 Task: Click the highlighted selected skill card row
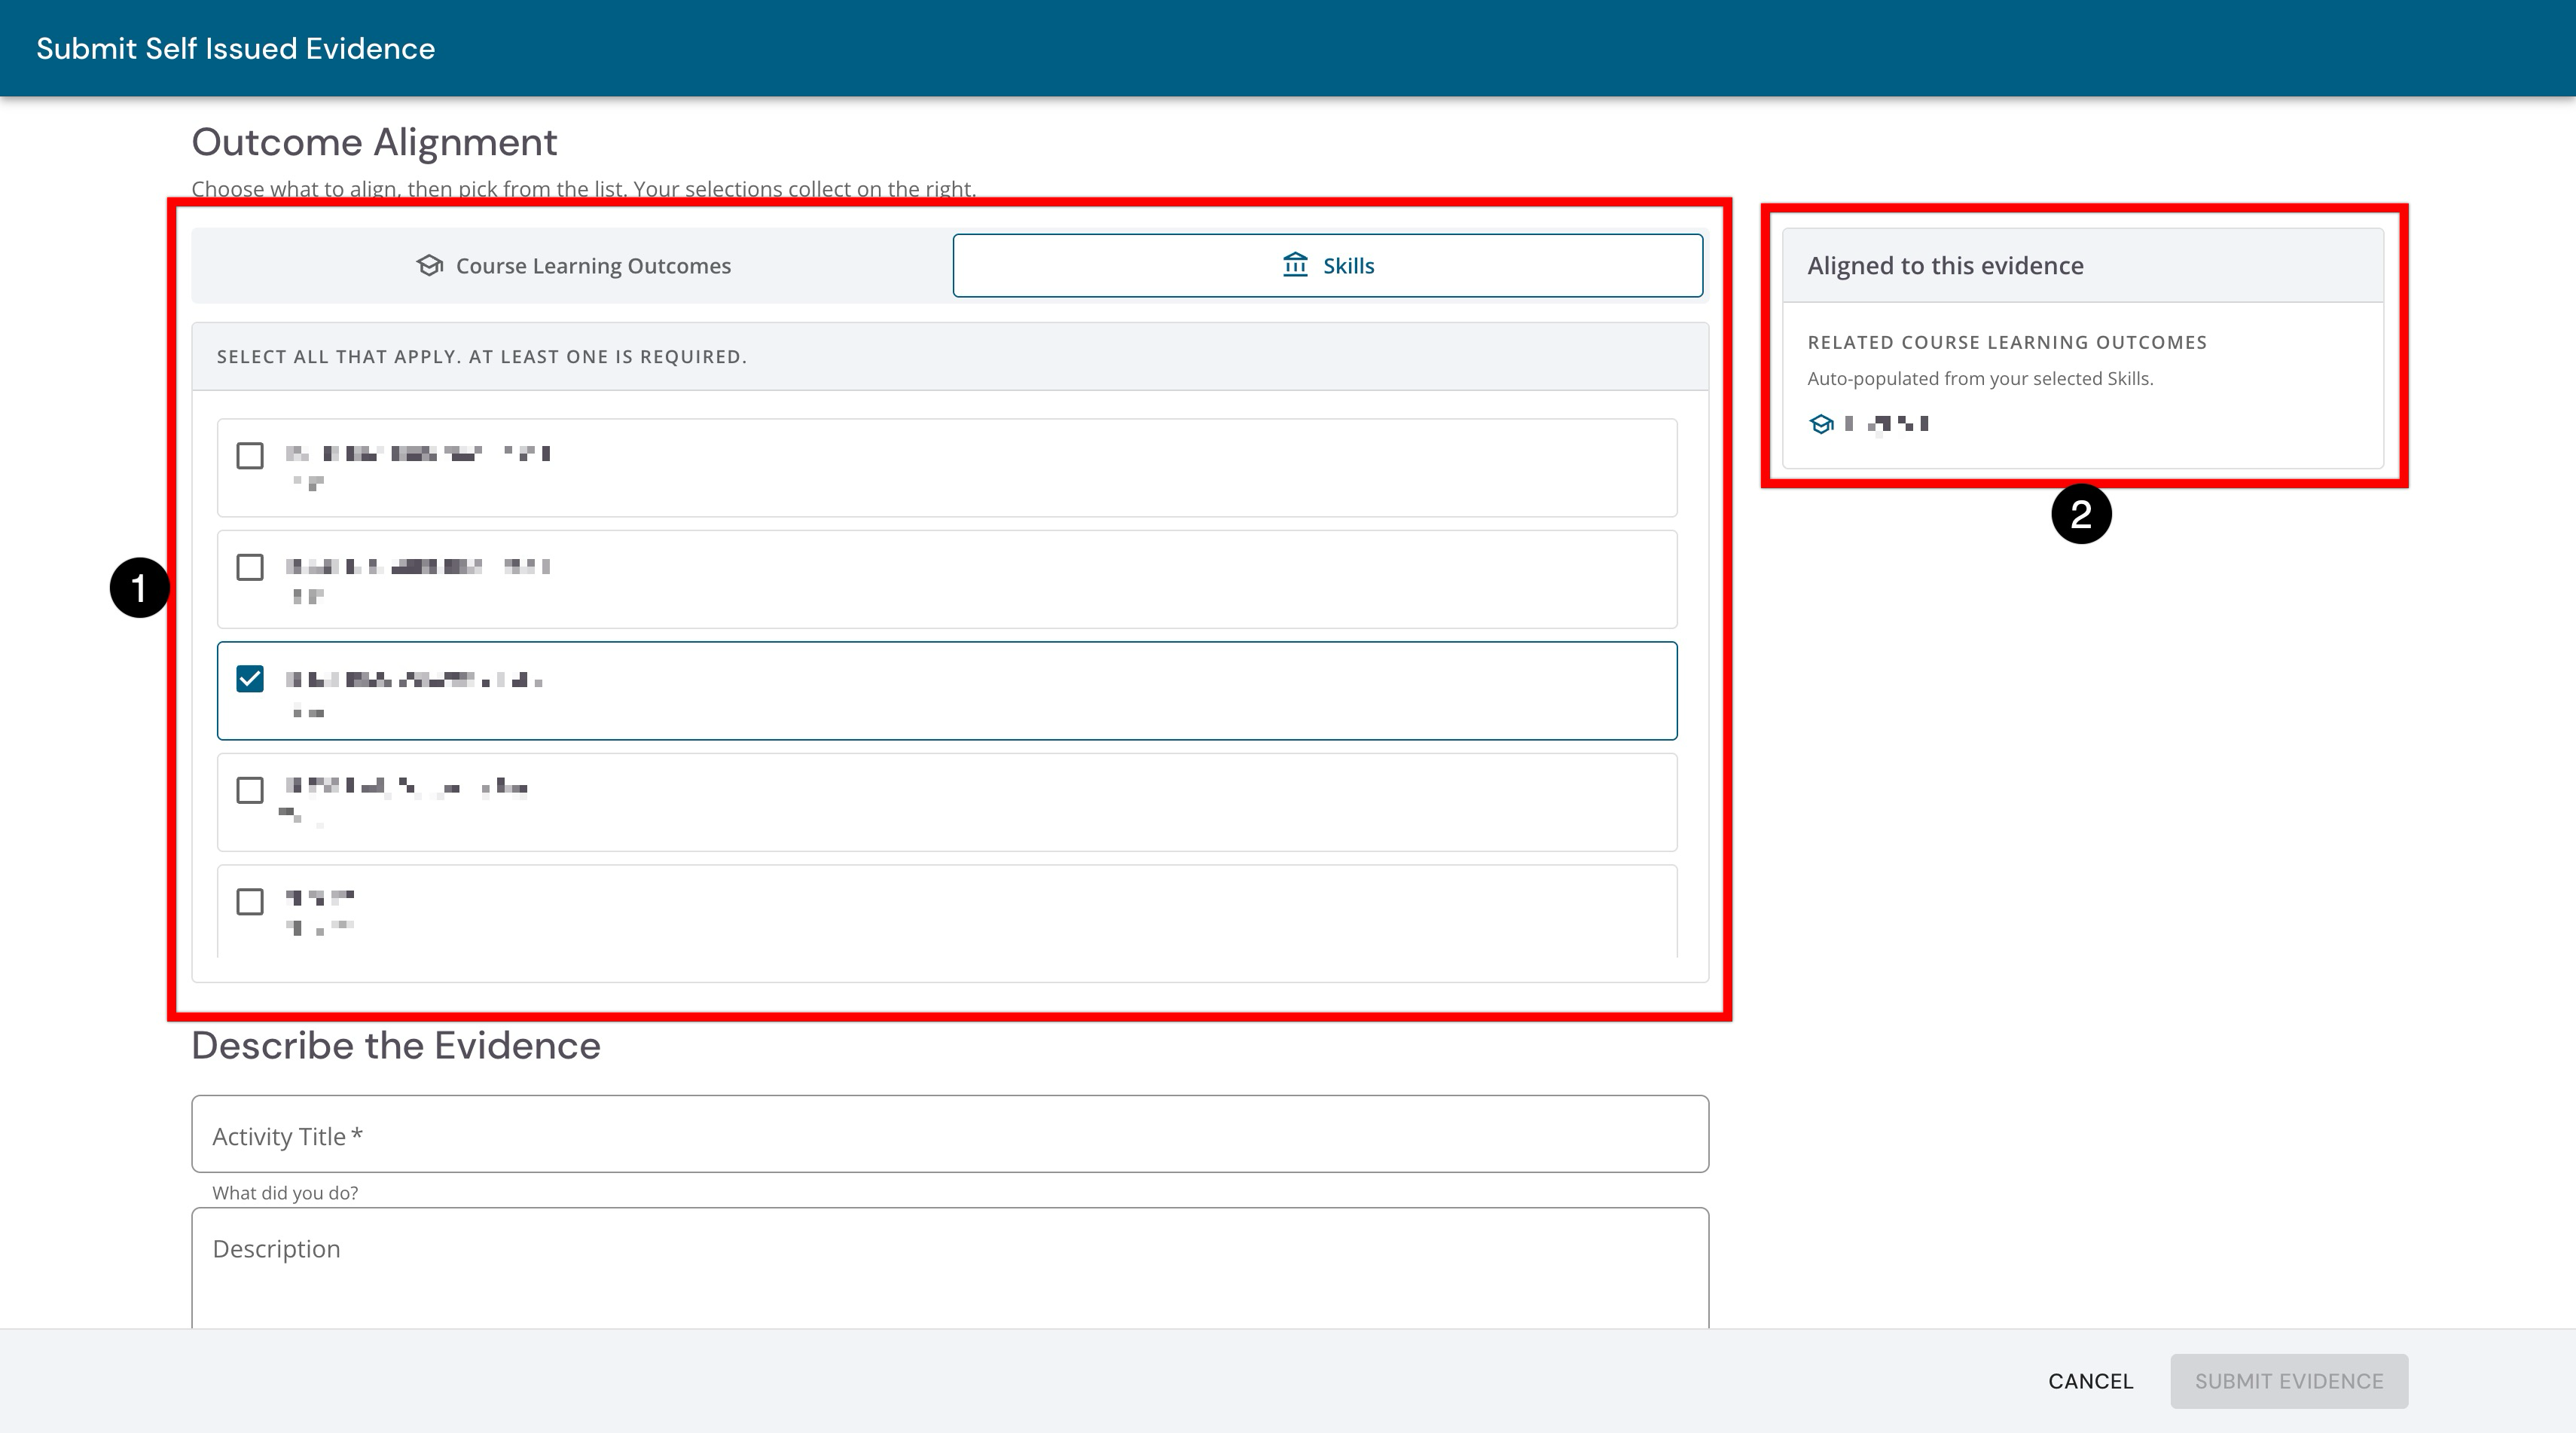[x=947, y=691]
